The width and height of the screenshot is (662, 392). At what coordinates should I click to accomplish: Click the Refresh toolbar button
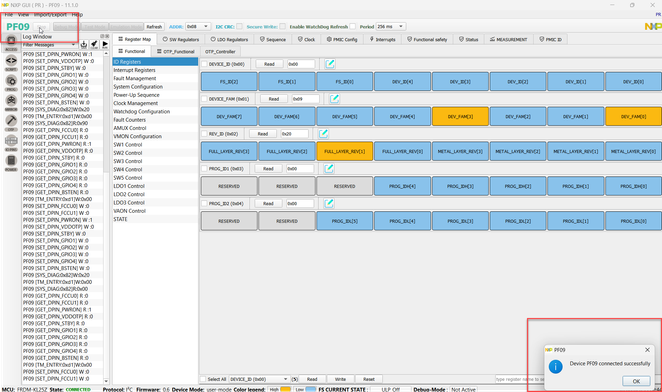point(154,27)
